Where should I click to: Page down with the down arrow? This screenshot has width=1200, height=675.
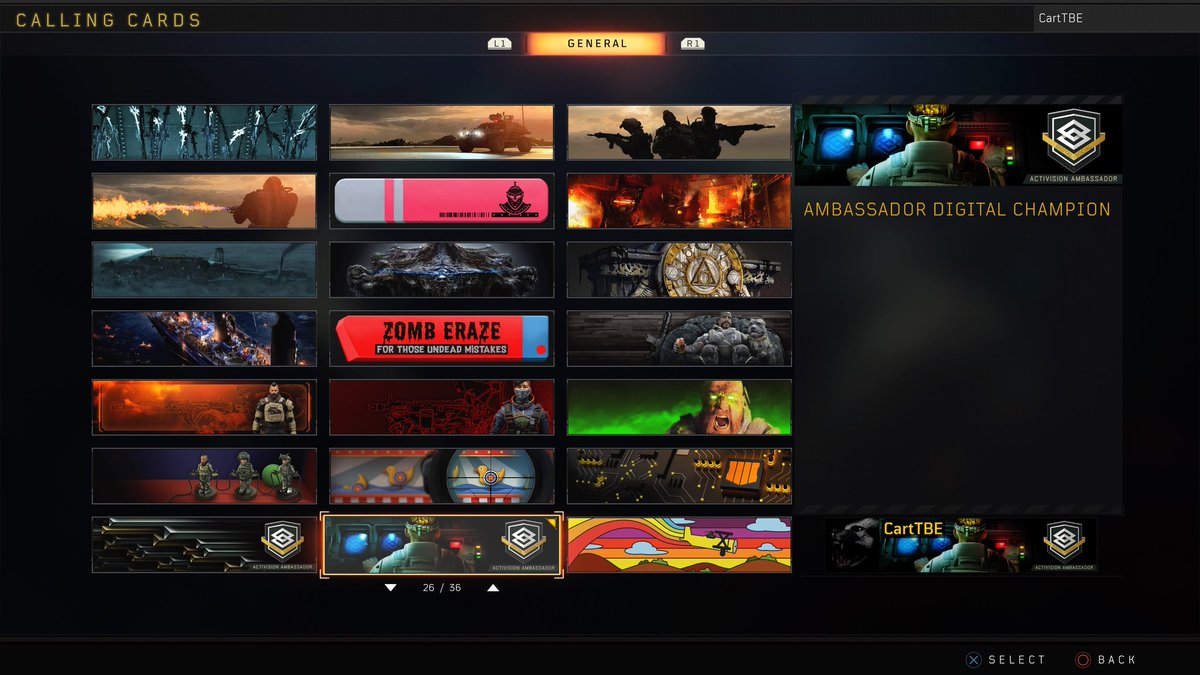391,588
